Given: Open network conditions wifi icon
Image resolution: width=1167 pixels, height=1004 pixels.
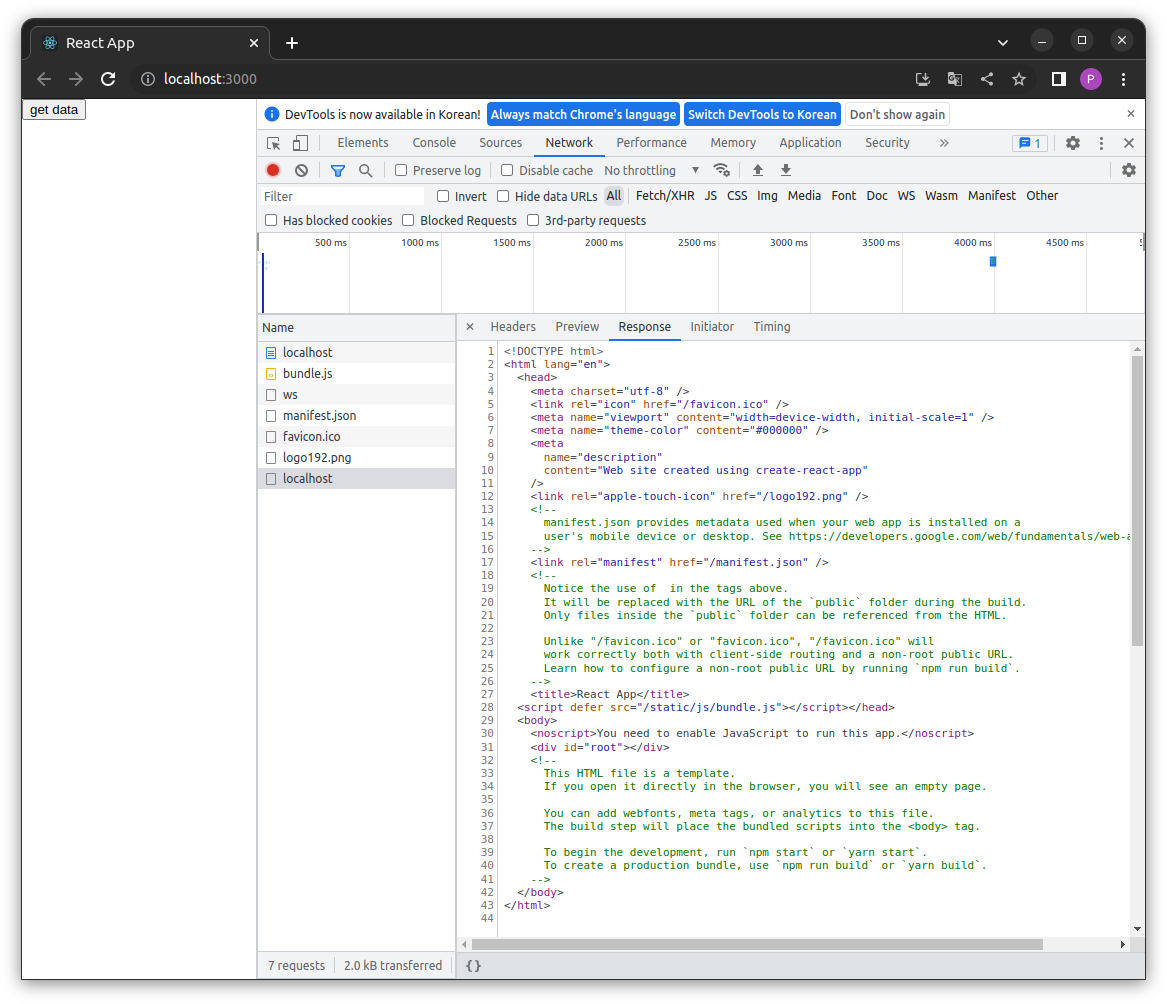Looking at the screenshot, I should coord(721,170).
